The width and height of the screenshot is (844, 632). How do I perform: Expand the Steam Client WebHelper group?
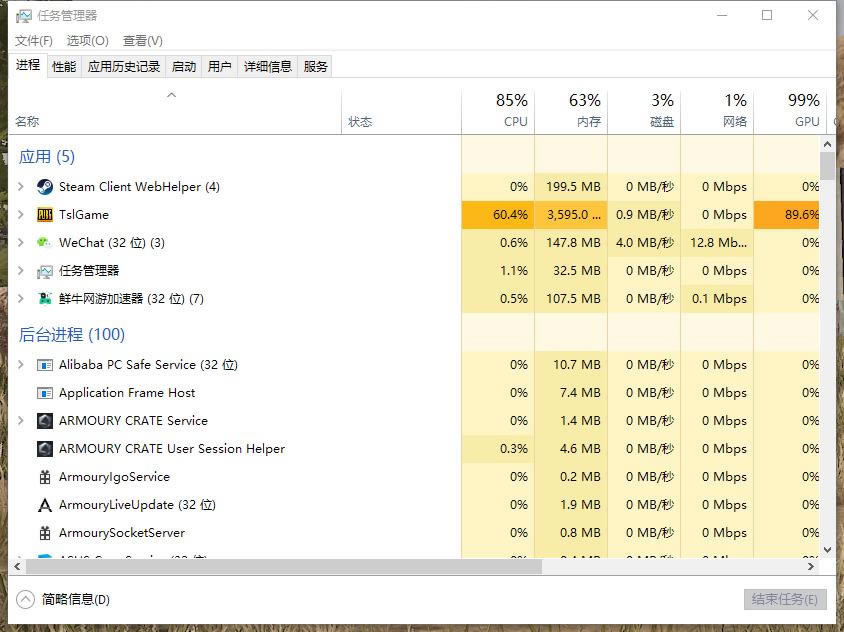21,187
